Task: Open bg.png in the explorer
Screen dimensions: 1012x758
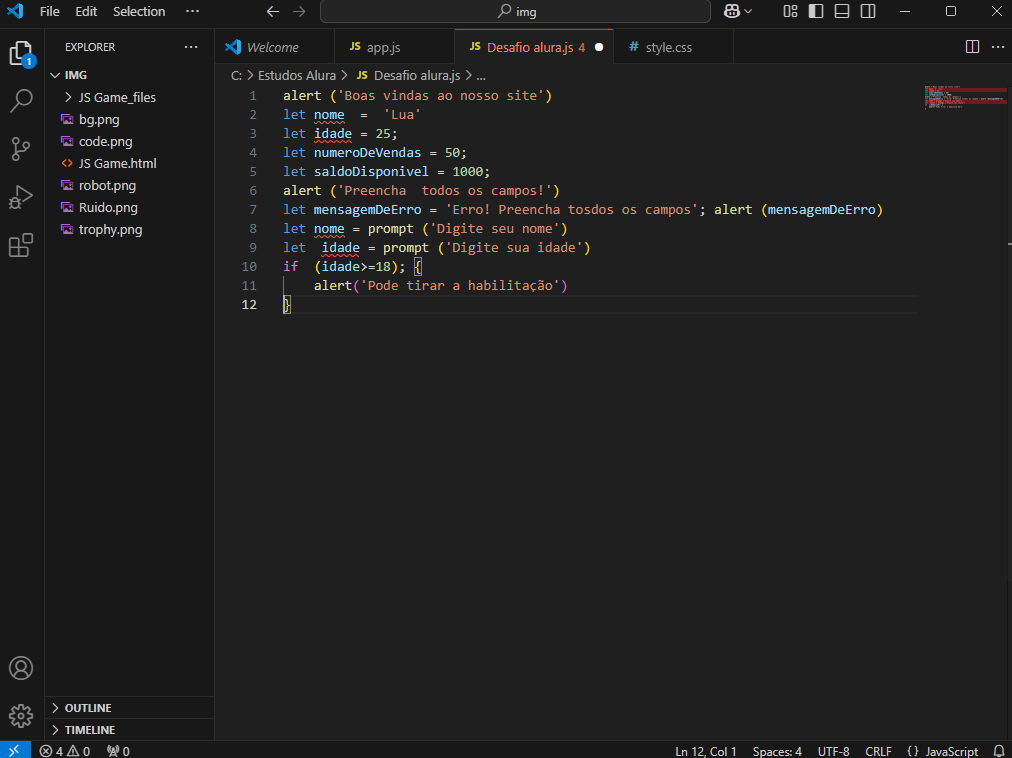Action: point(99,119)
